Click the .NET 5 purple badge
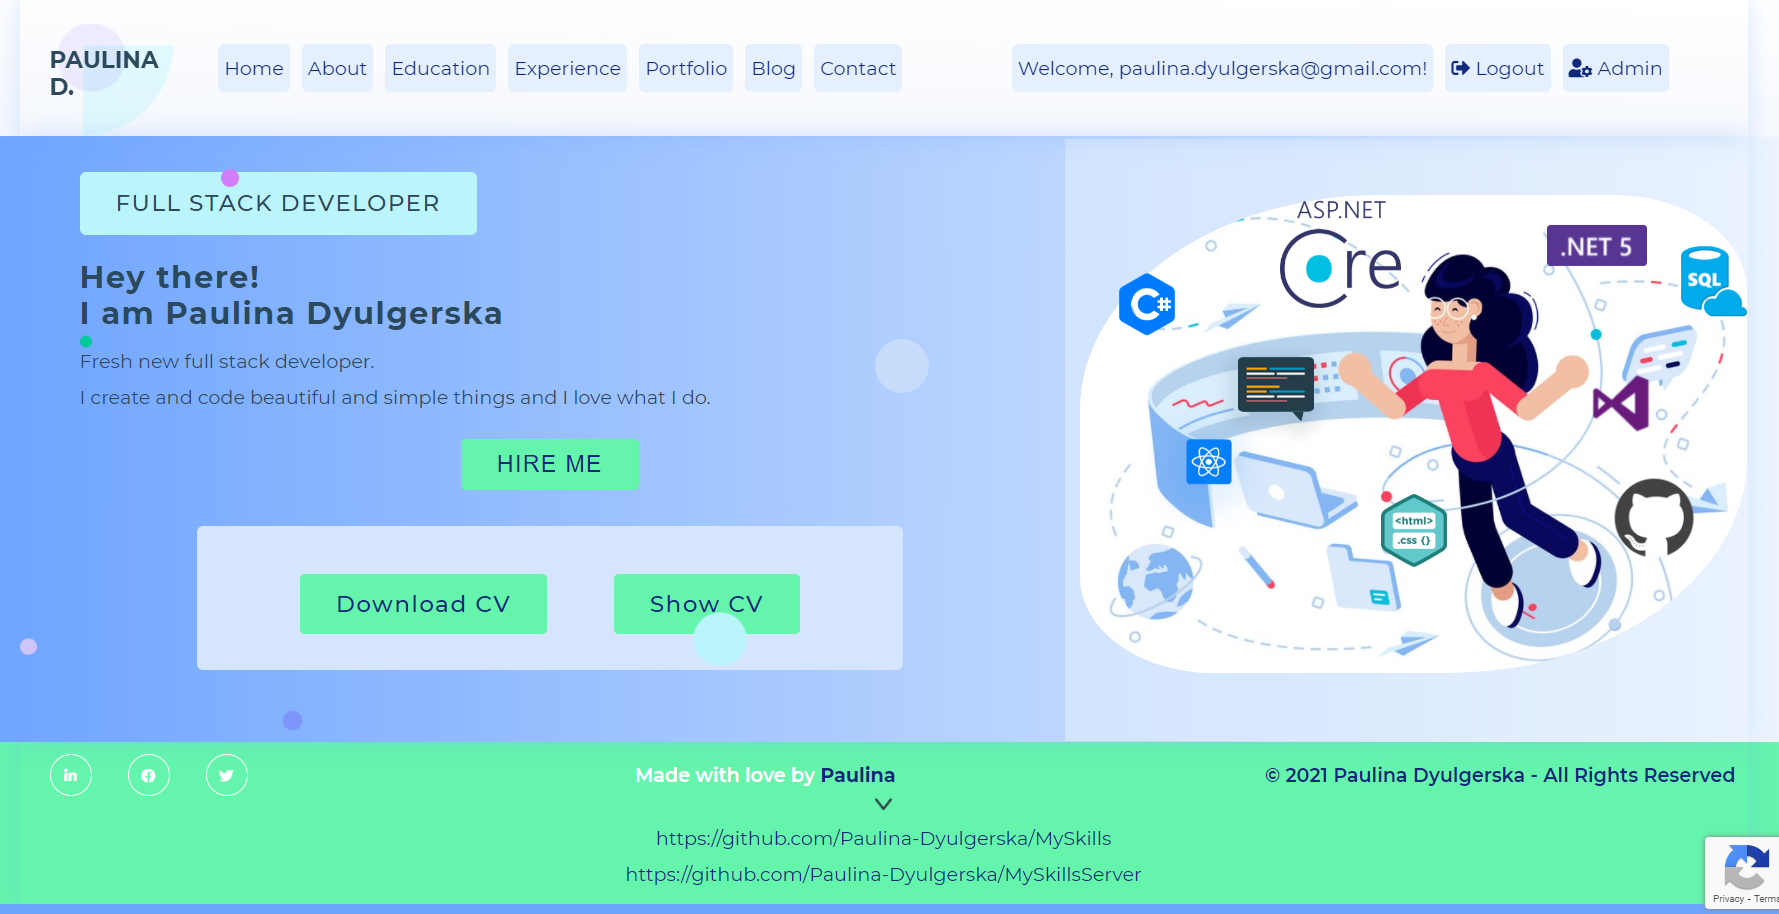Screen dimensions: 1779x914 [1597, 246]
